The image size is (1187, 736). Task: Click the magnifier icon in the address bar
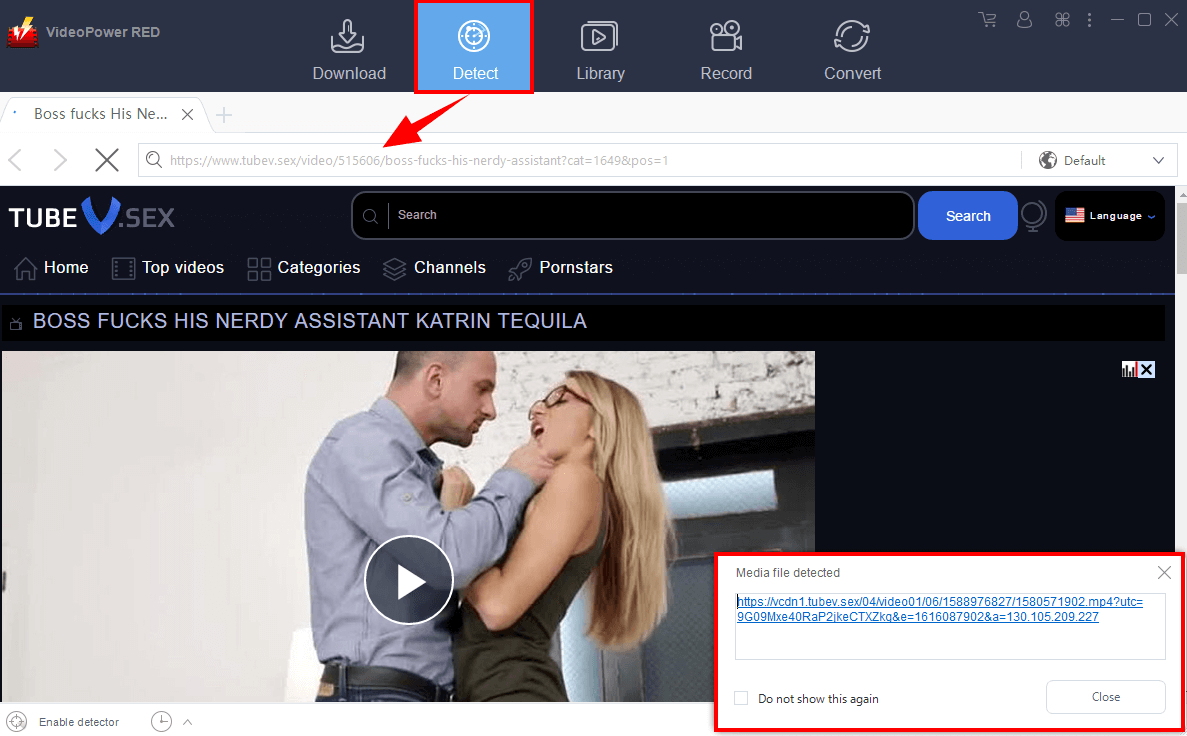click(154, 160)
